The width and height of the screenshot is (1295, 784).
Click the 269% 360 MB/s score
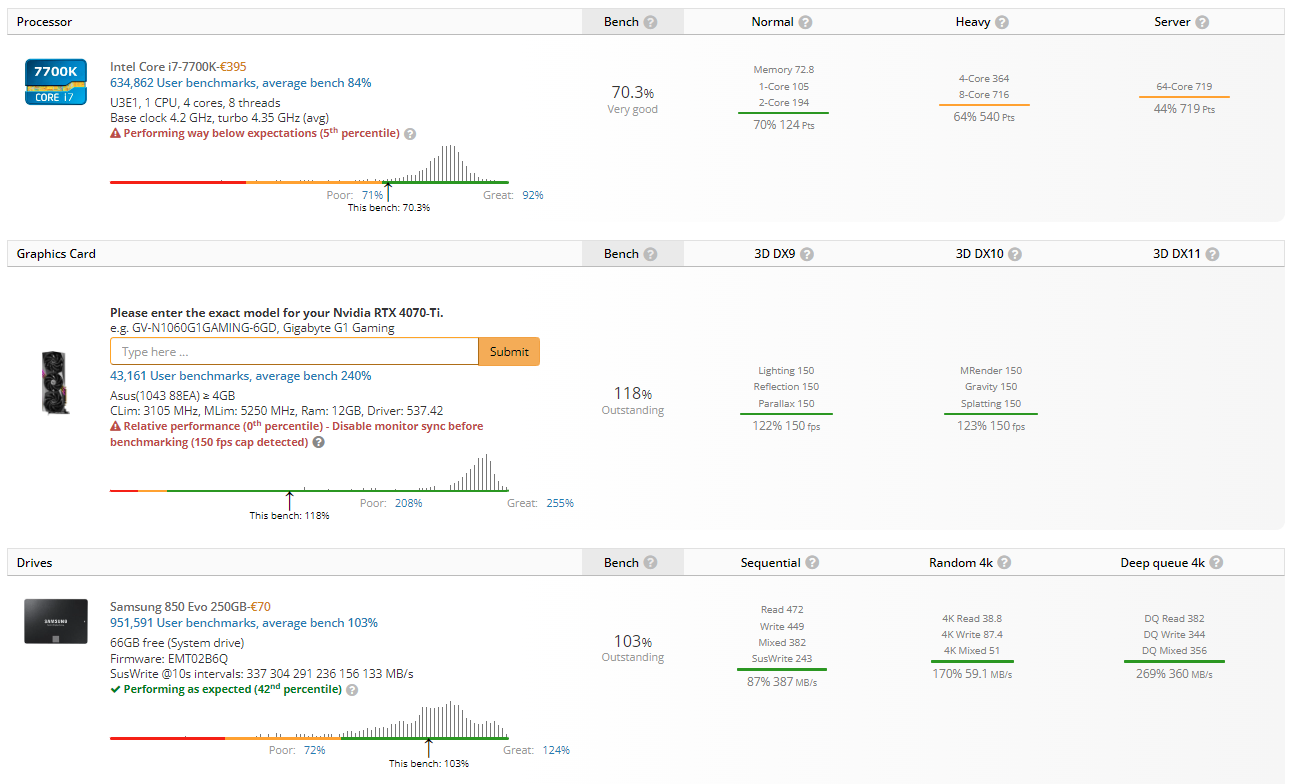1174,674
